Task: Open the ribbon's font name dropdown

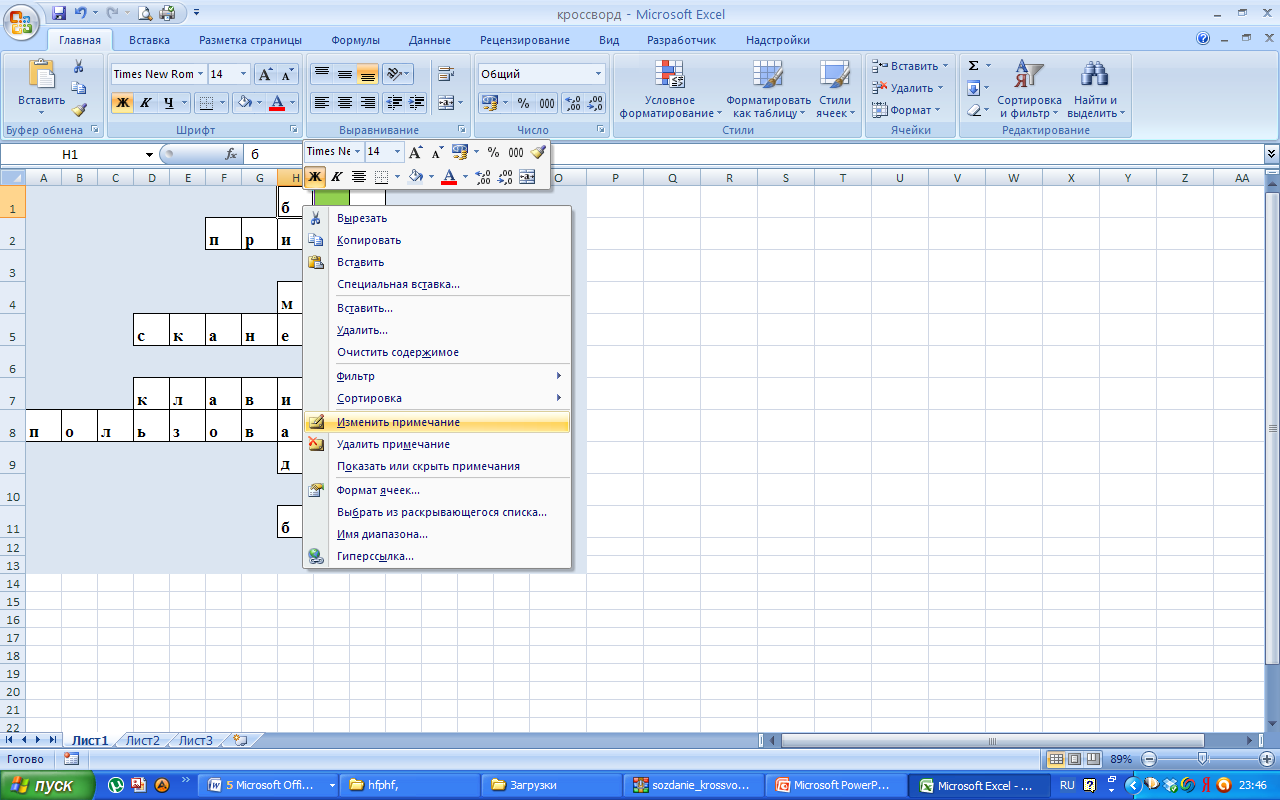Action: pos(200,74)
